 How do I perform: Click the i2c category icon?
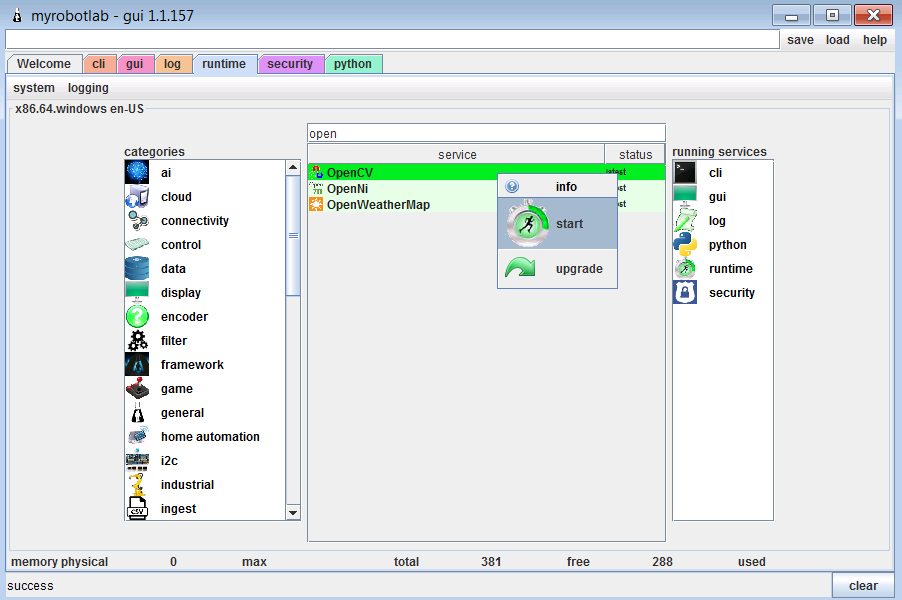coord(137,461)
